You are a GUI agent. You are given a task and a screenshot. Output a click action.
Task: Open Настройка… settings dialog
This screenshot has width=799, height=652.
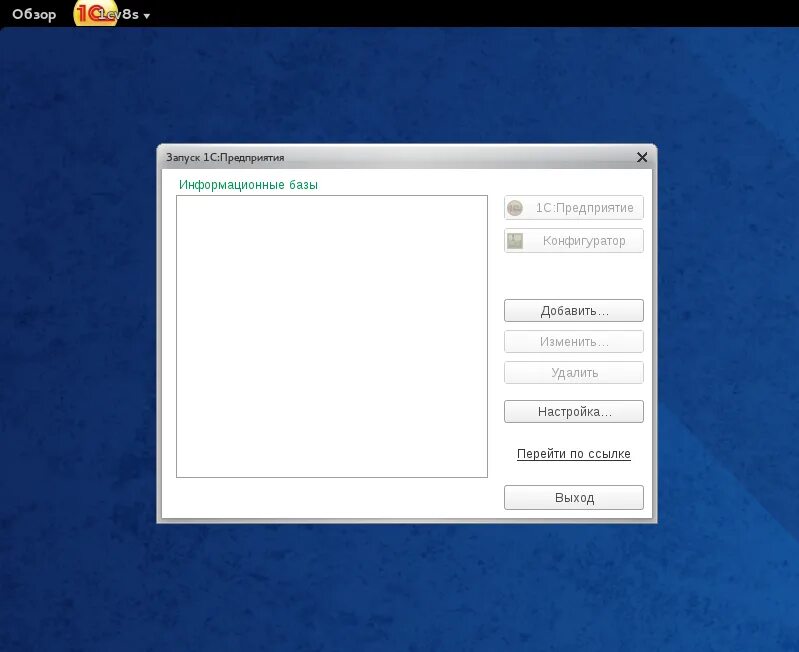coord(574,412)
